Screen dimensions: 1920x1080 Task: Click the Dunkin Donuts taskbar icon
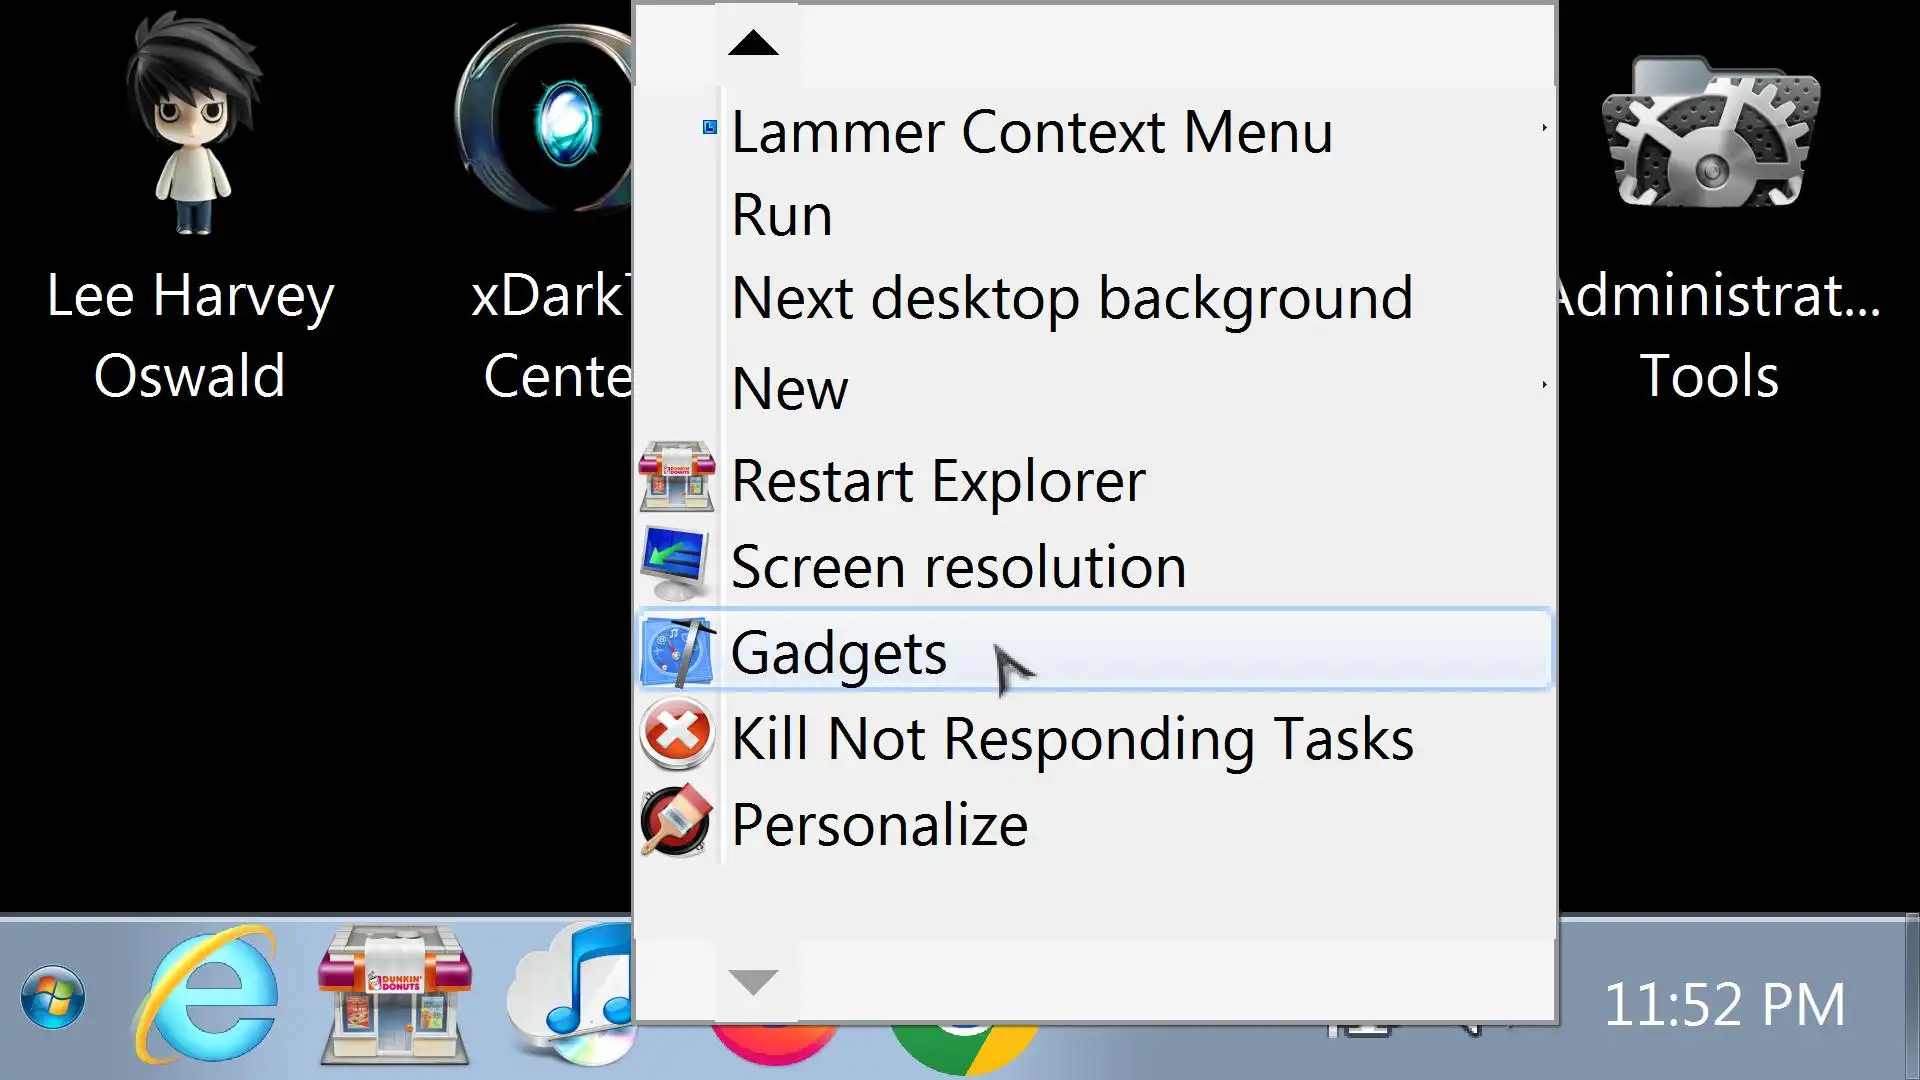pyautogui.click(x=395, y=995)
